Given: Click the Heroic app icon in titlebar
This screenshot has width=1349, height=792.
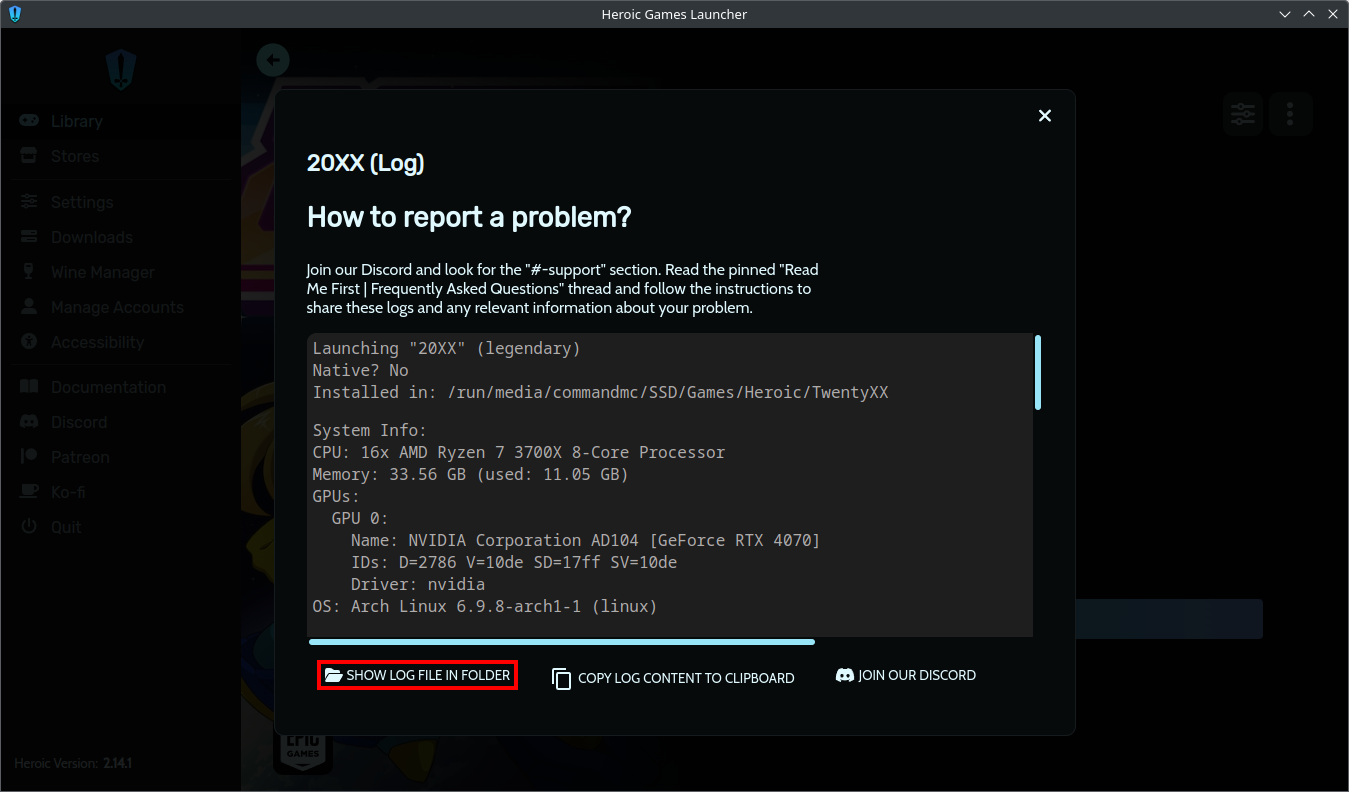Looking at the screenshot, I should tap(14, 14).
